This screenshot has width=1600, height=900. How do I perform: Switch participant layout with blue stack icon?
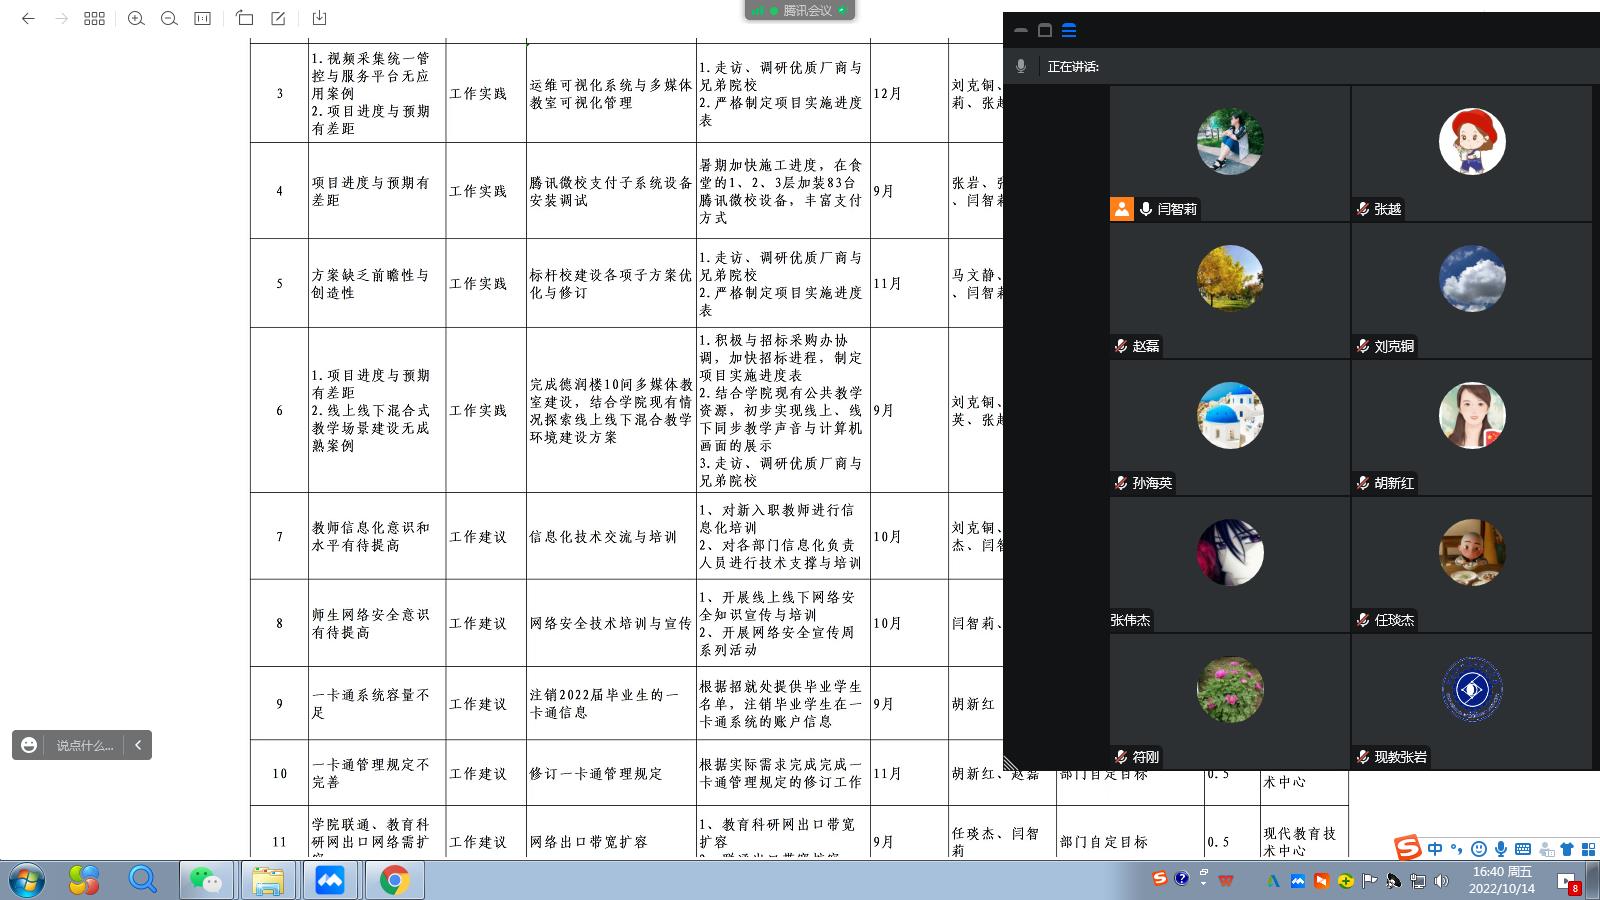(x=1069, y=30)
